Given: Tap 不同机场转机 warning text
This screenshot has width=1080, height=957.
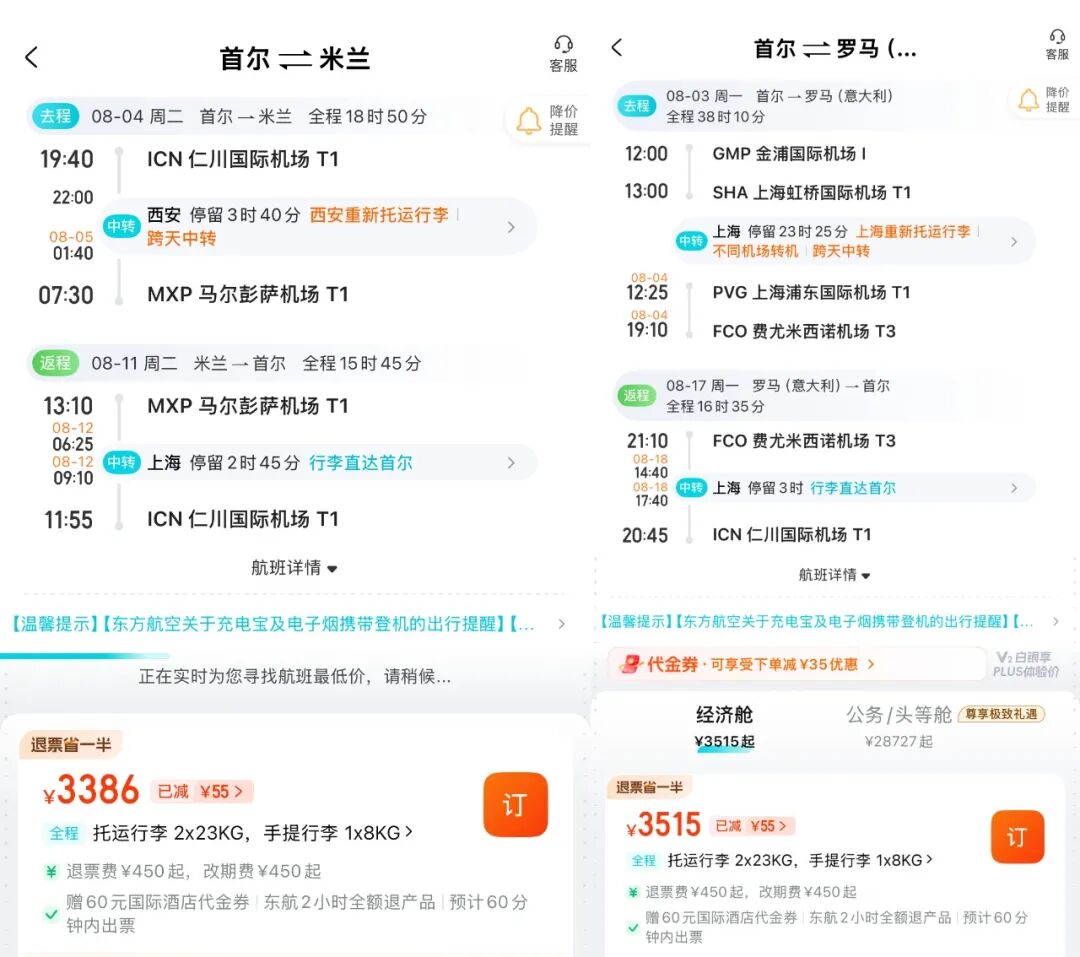Looking at the screenshot, I should pos(755,251).
